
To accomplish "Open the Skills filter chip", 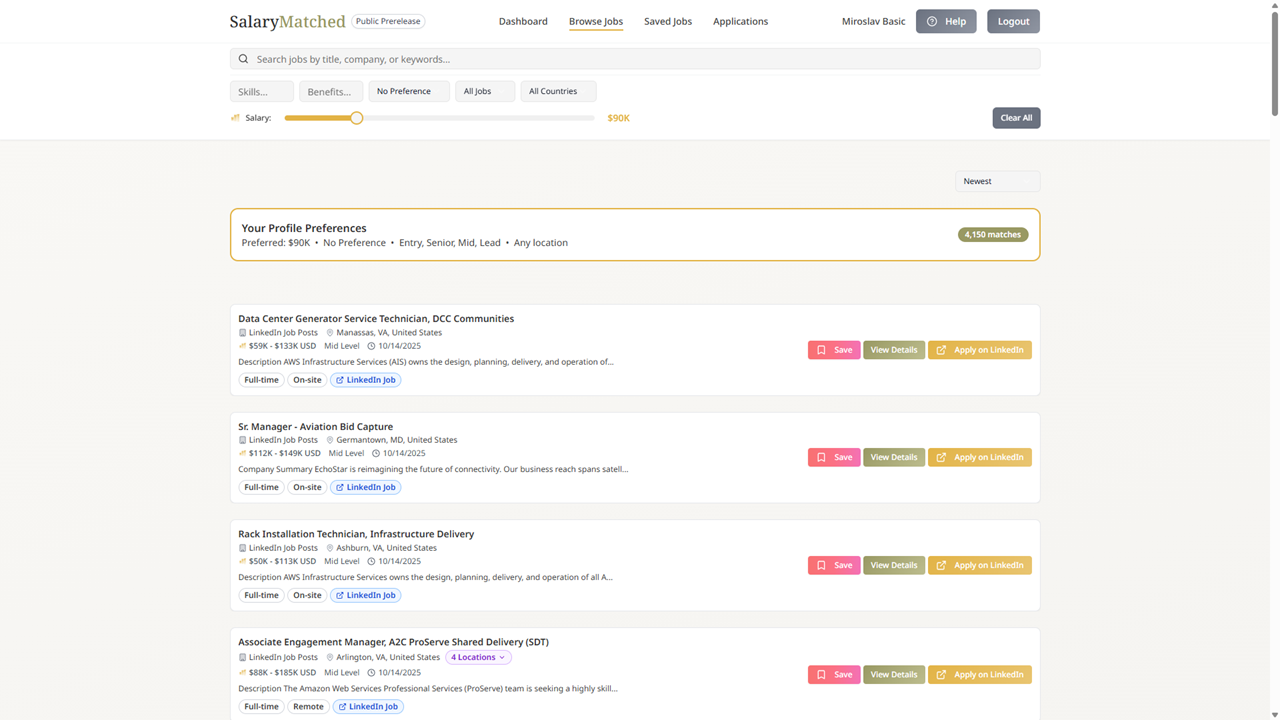I will [261, 91].
